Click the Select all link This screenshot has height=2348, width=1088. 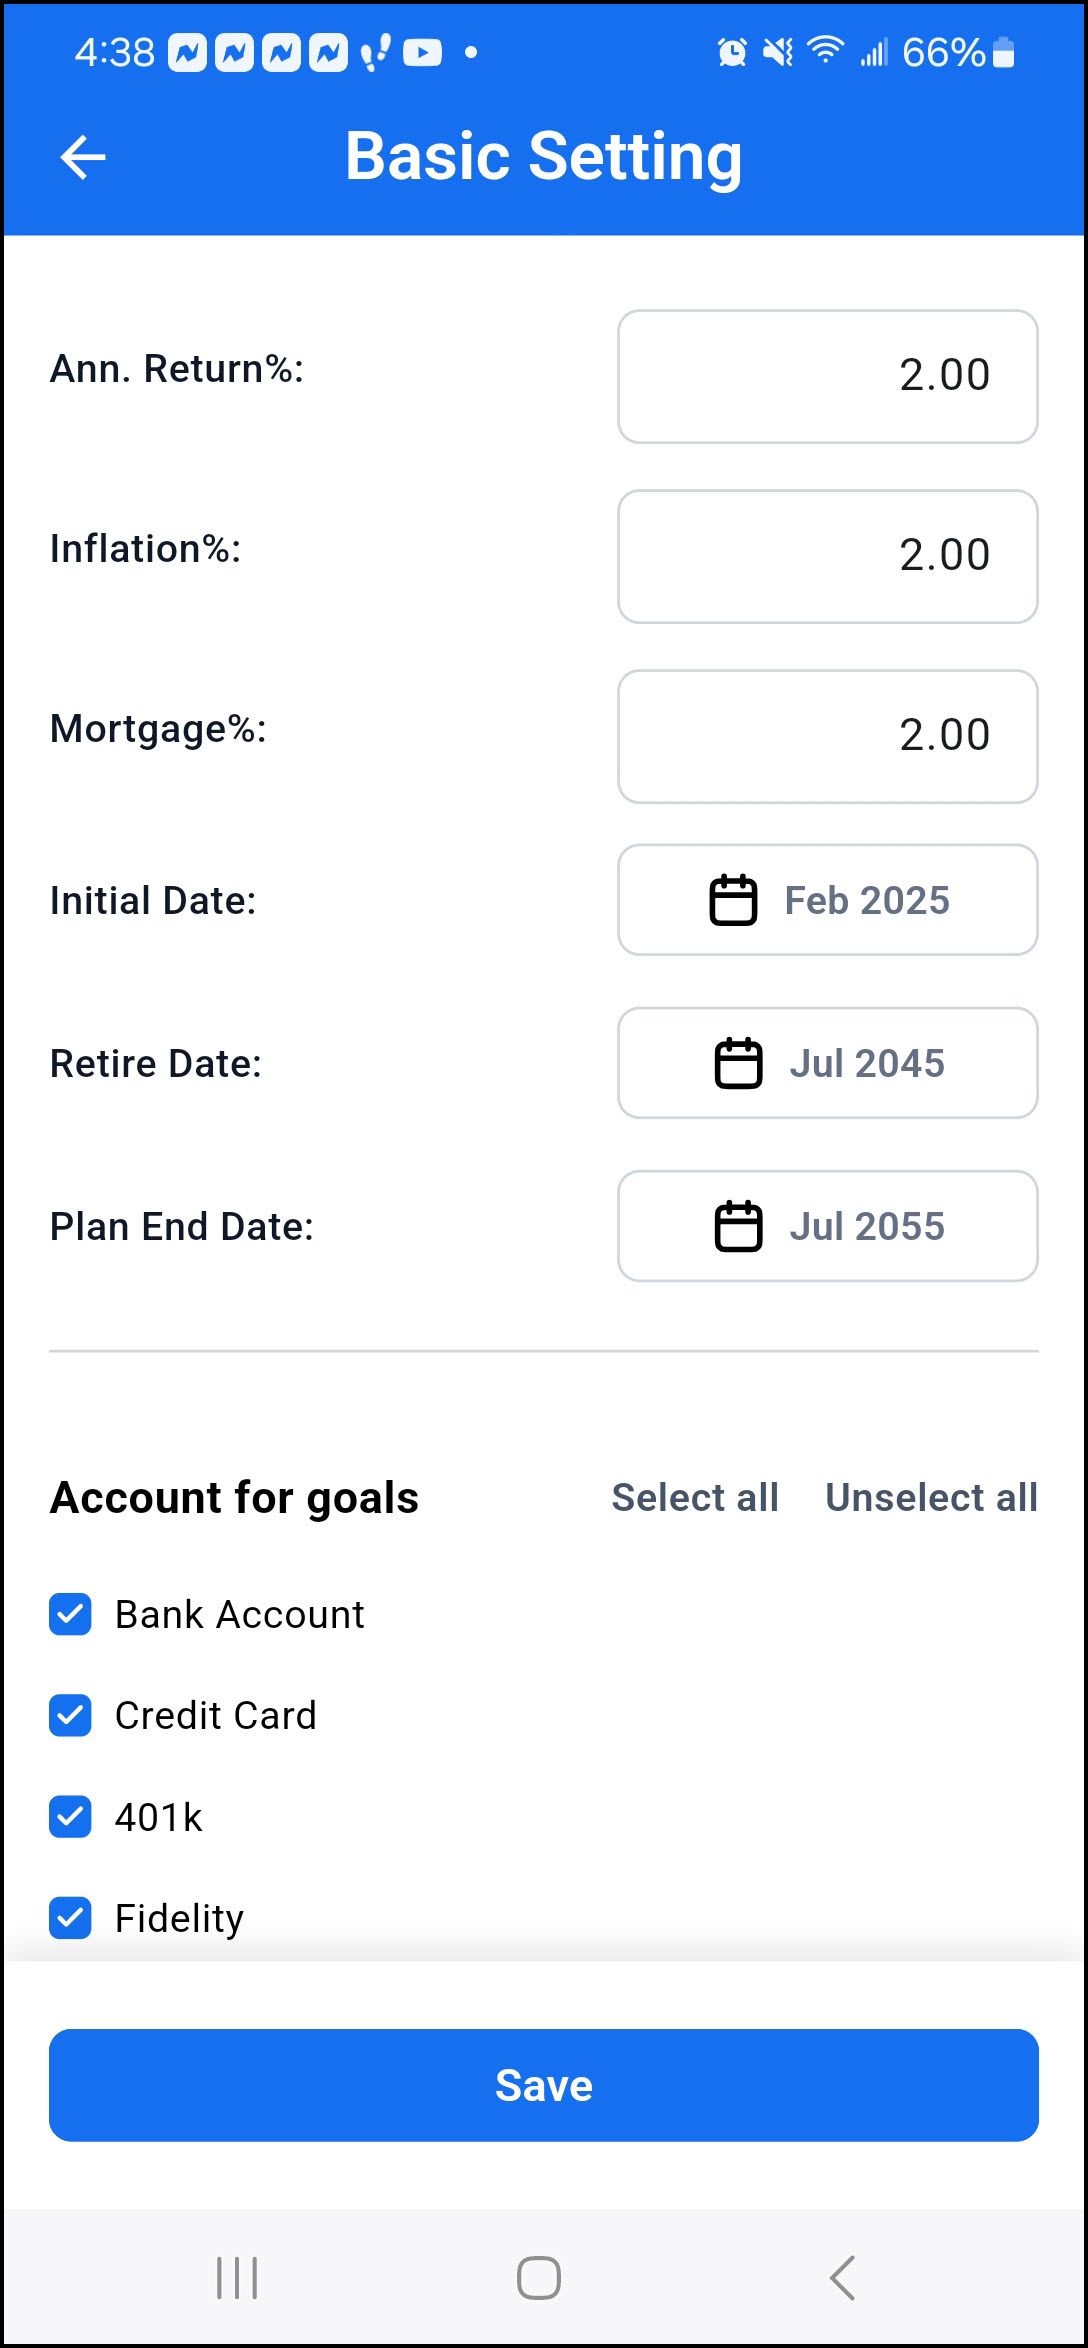[x=695, y=1497]
